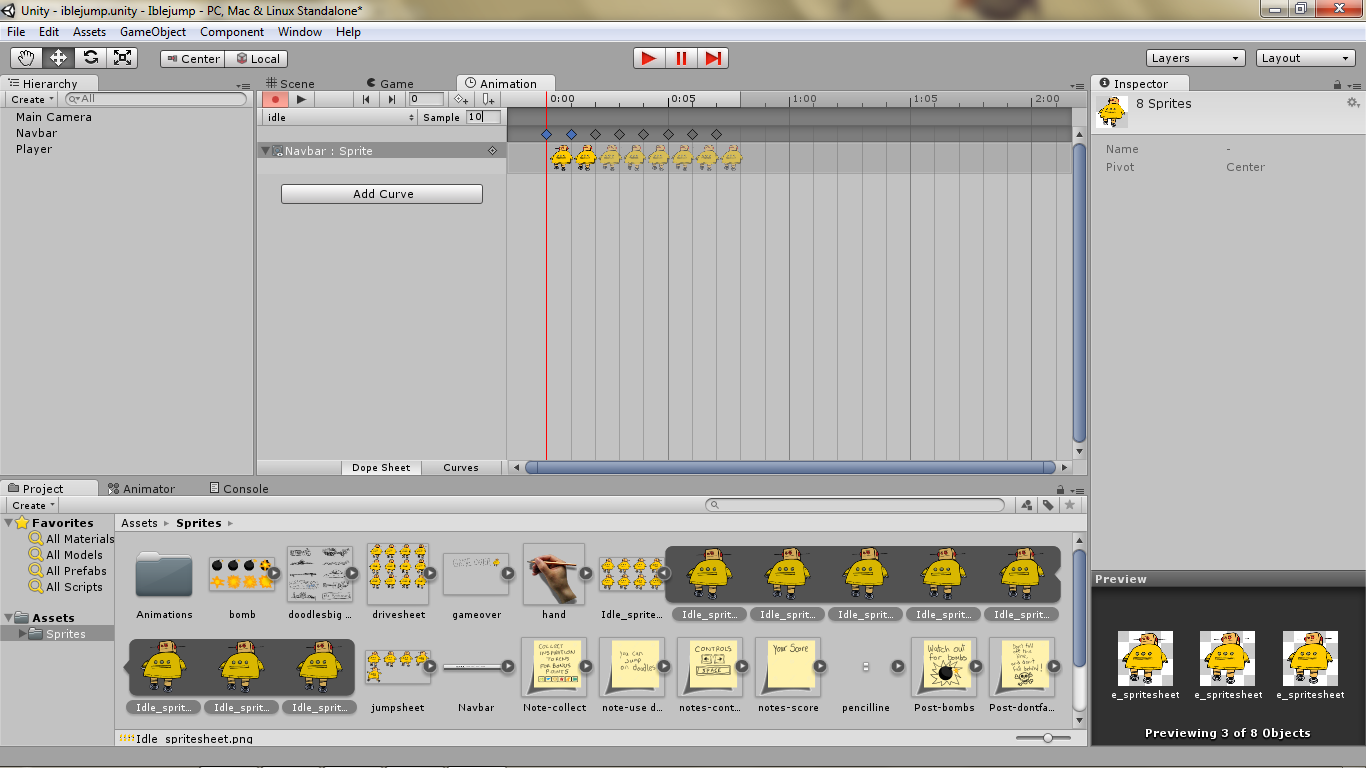Select the Rotate tool
This screenshot has height=768, width=1366.
pos(91,57)
